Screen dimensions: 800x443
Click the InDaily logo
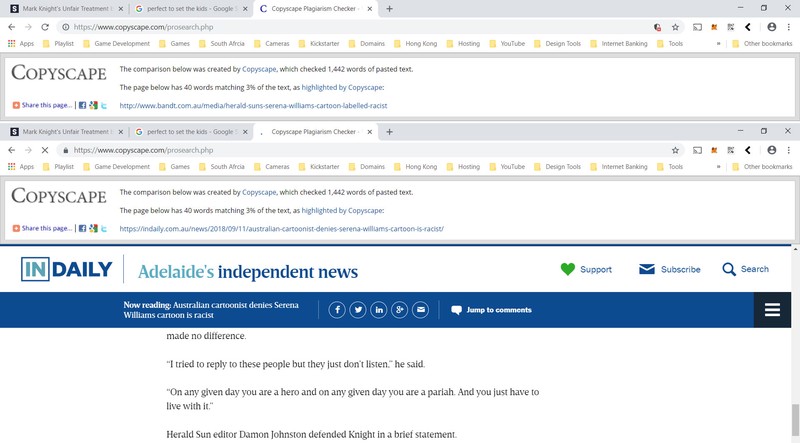(x=66, y=269)
